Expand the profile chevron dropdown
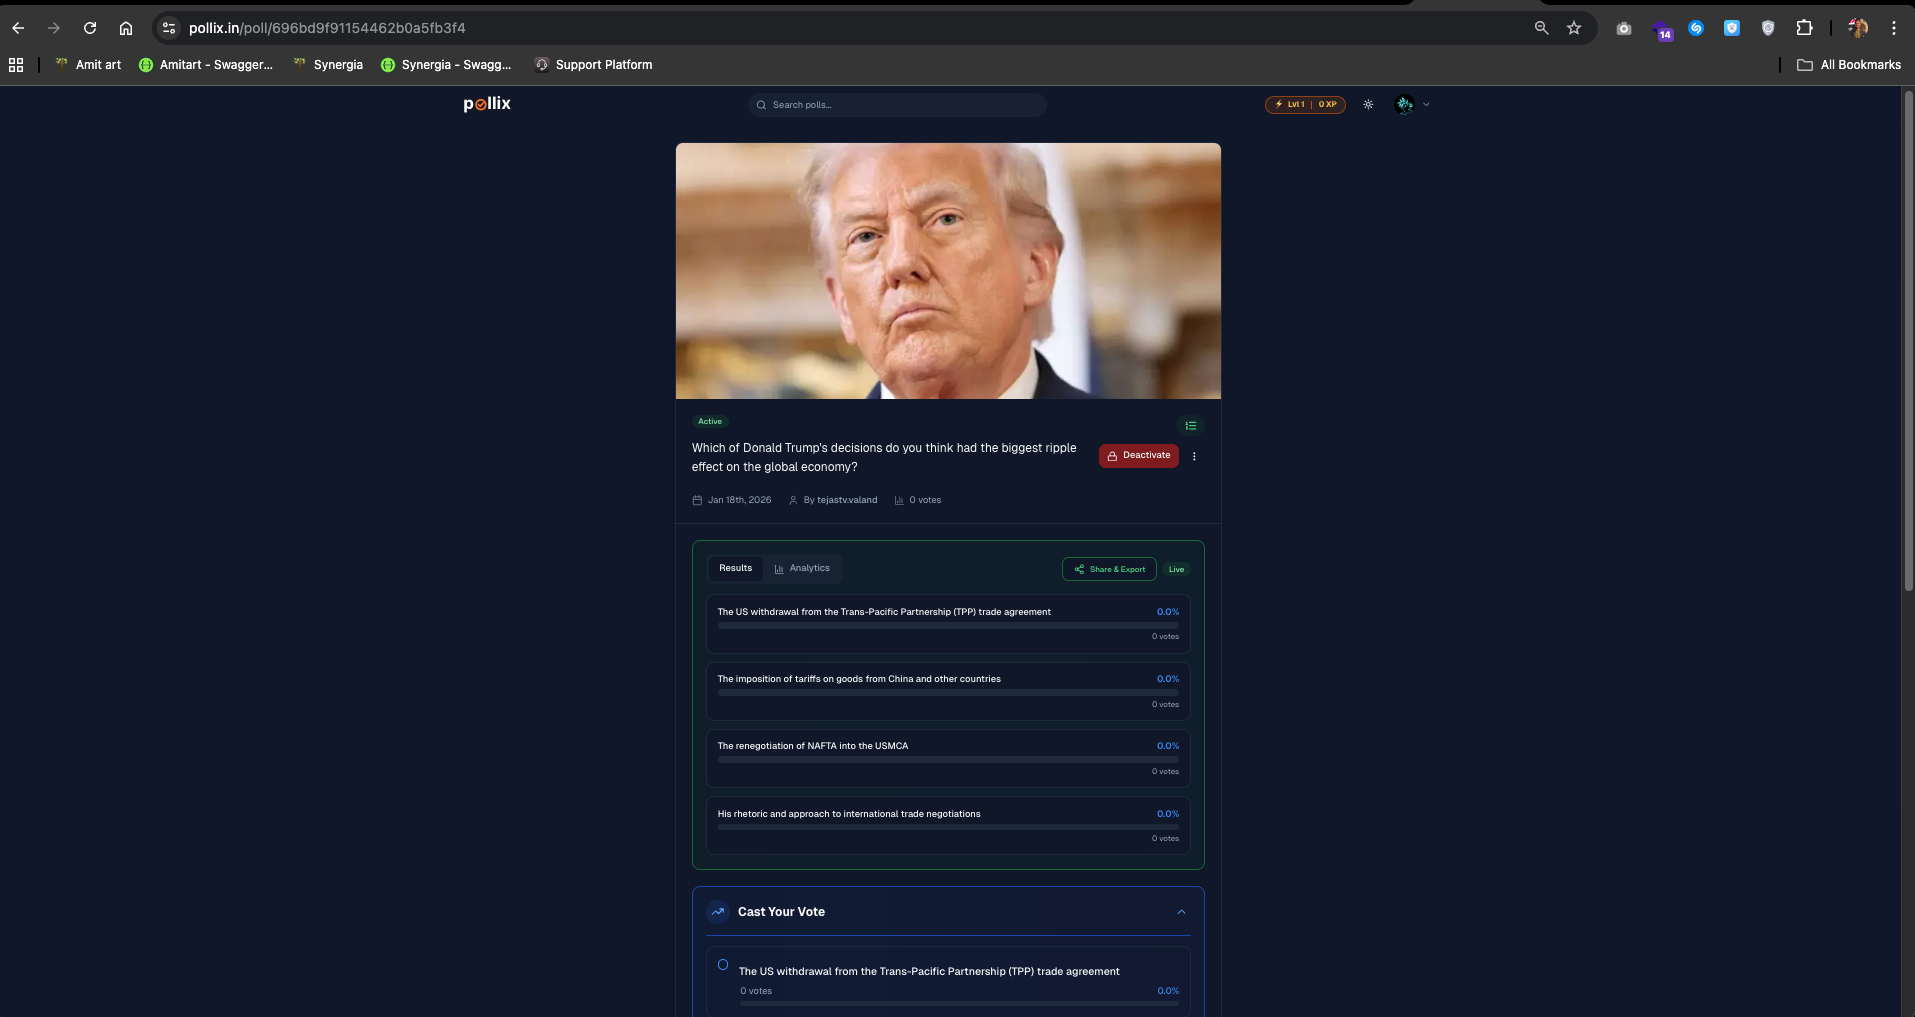The height and width of the screenshot is (1017, 1915). point(1425,104)
